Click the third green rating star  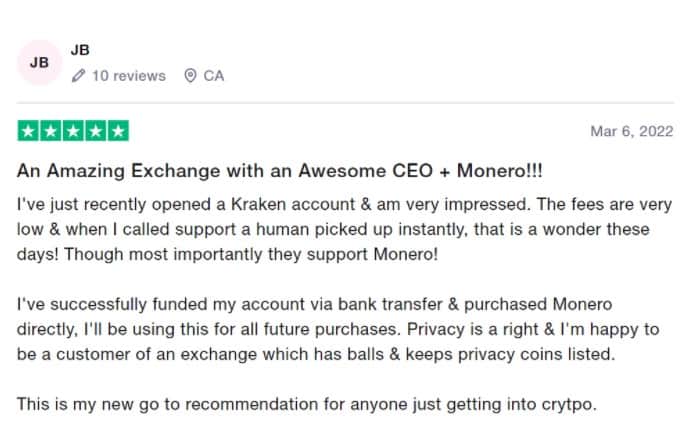pos(73,131)
